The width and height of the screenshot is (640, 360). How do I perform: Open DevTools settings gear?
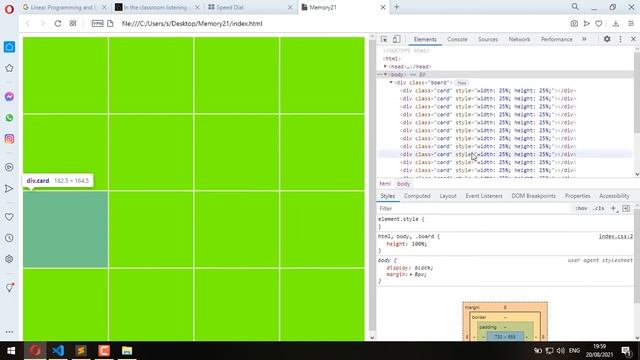pos(607,39)
